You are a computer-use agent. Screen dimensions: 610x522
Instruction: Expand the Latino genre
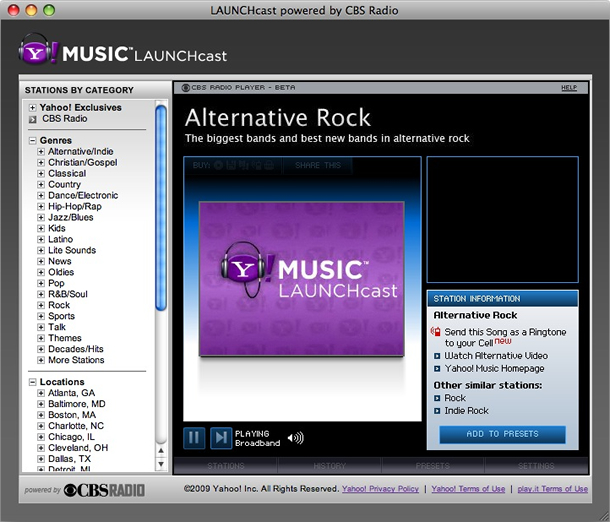(x=41, y=239)
